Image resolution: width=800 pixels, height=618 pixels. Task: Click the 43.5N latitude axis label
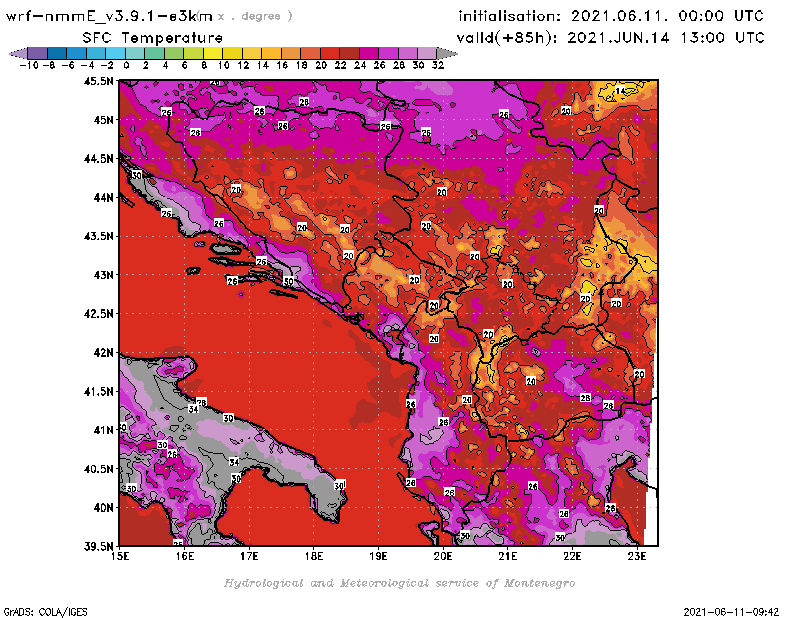98,236
